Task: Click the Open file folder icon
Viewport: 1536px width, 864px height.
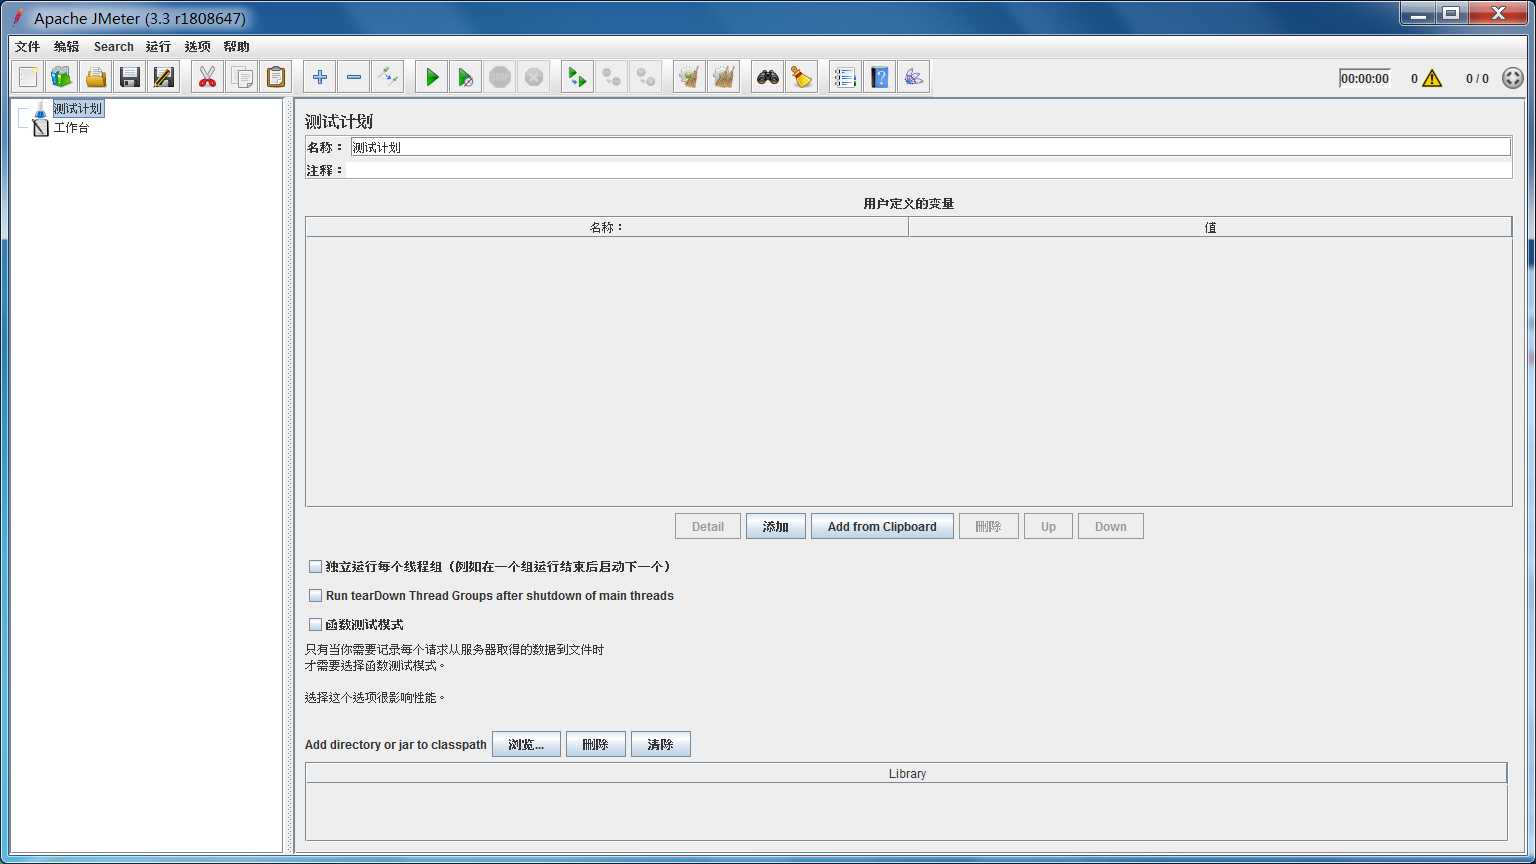Action: pyautogui.click(x=96, y=77)
